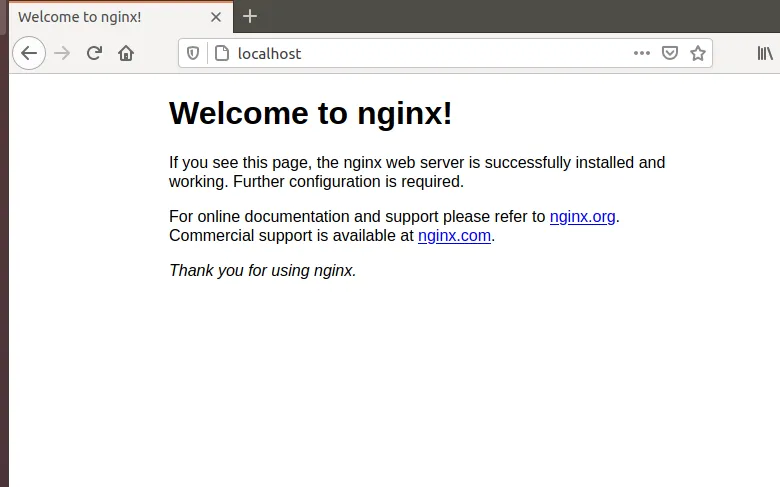Click 'For online documentation and support' text
The image size is (780, 487).
pos(304,216)
